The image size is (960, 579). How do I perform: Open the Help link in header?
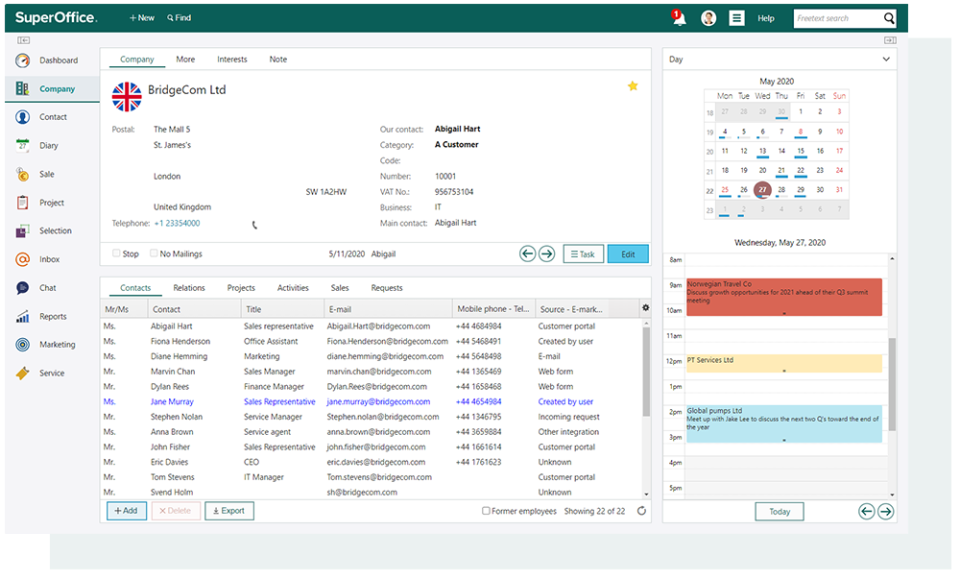(x=766, y=18)
